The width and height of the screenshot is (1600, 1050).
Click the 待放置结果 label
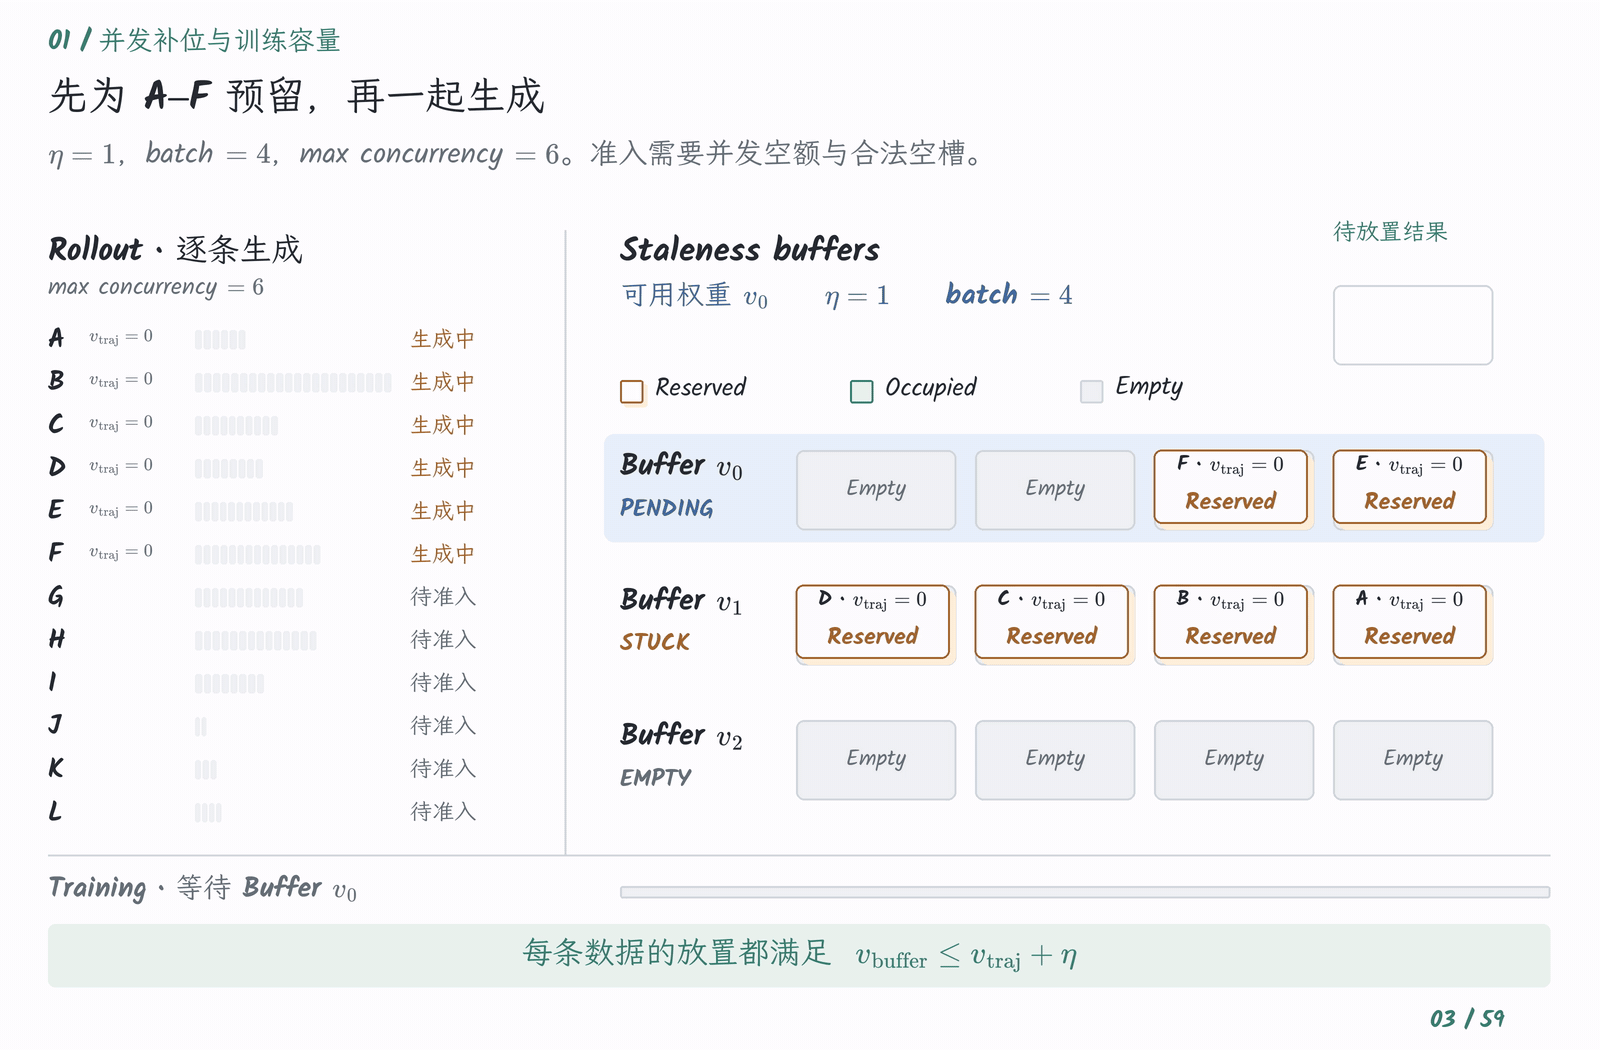point(1390,232)
